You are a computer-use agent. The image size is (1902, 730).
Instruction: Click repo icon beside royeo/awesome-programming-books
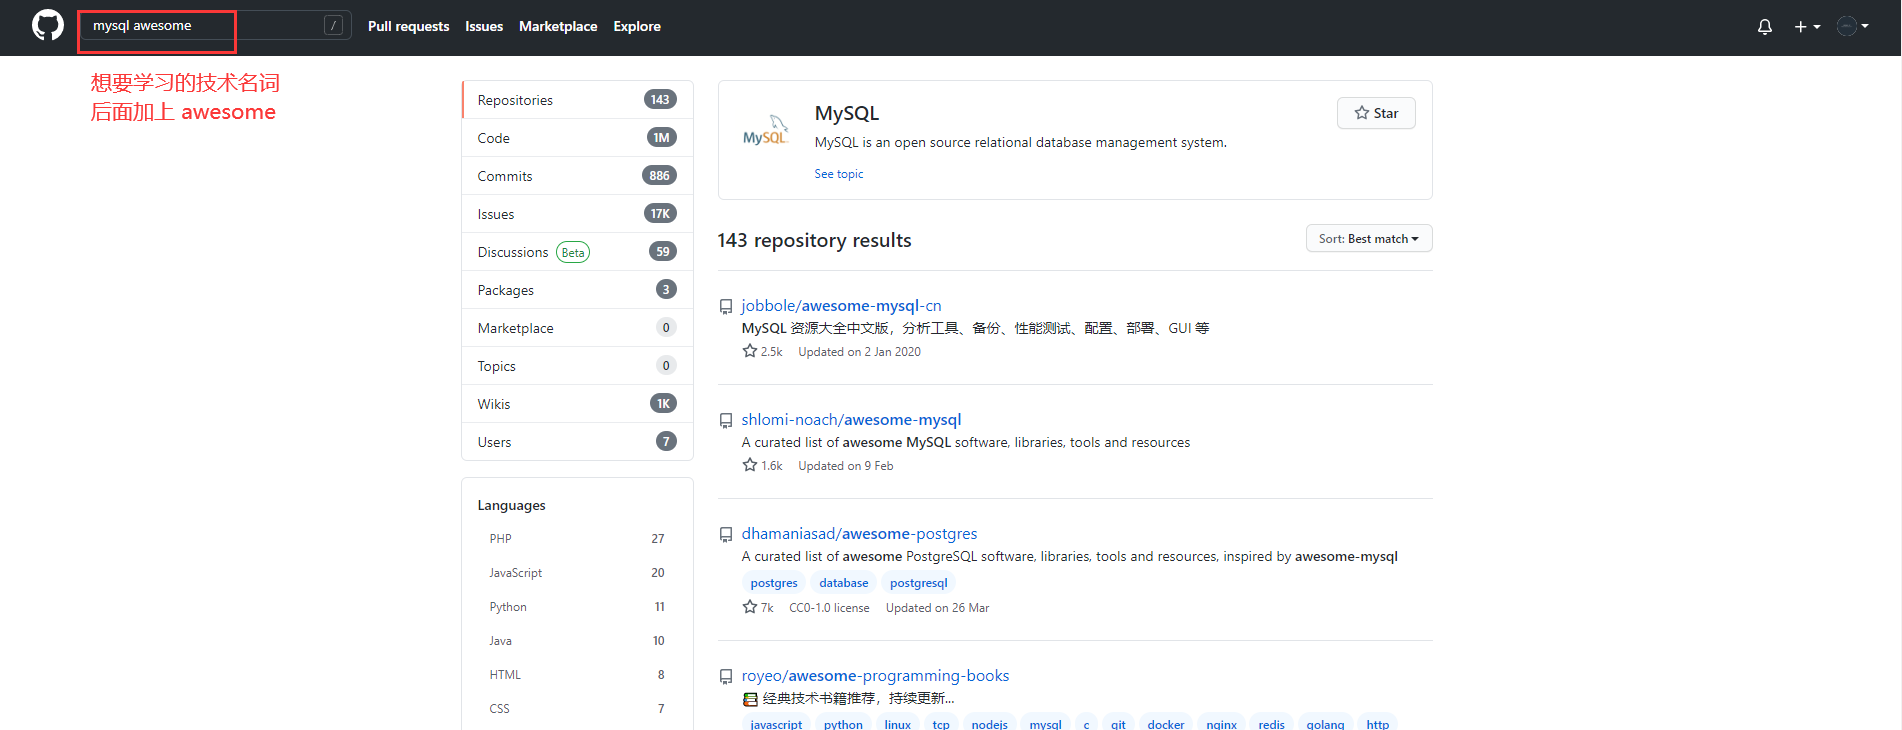[x=726, y=677]
